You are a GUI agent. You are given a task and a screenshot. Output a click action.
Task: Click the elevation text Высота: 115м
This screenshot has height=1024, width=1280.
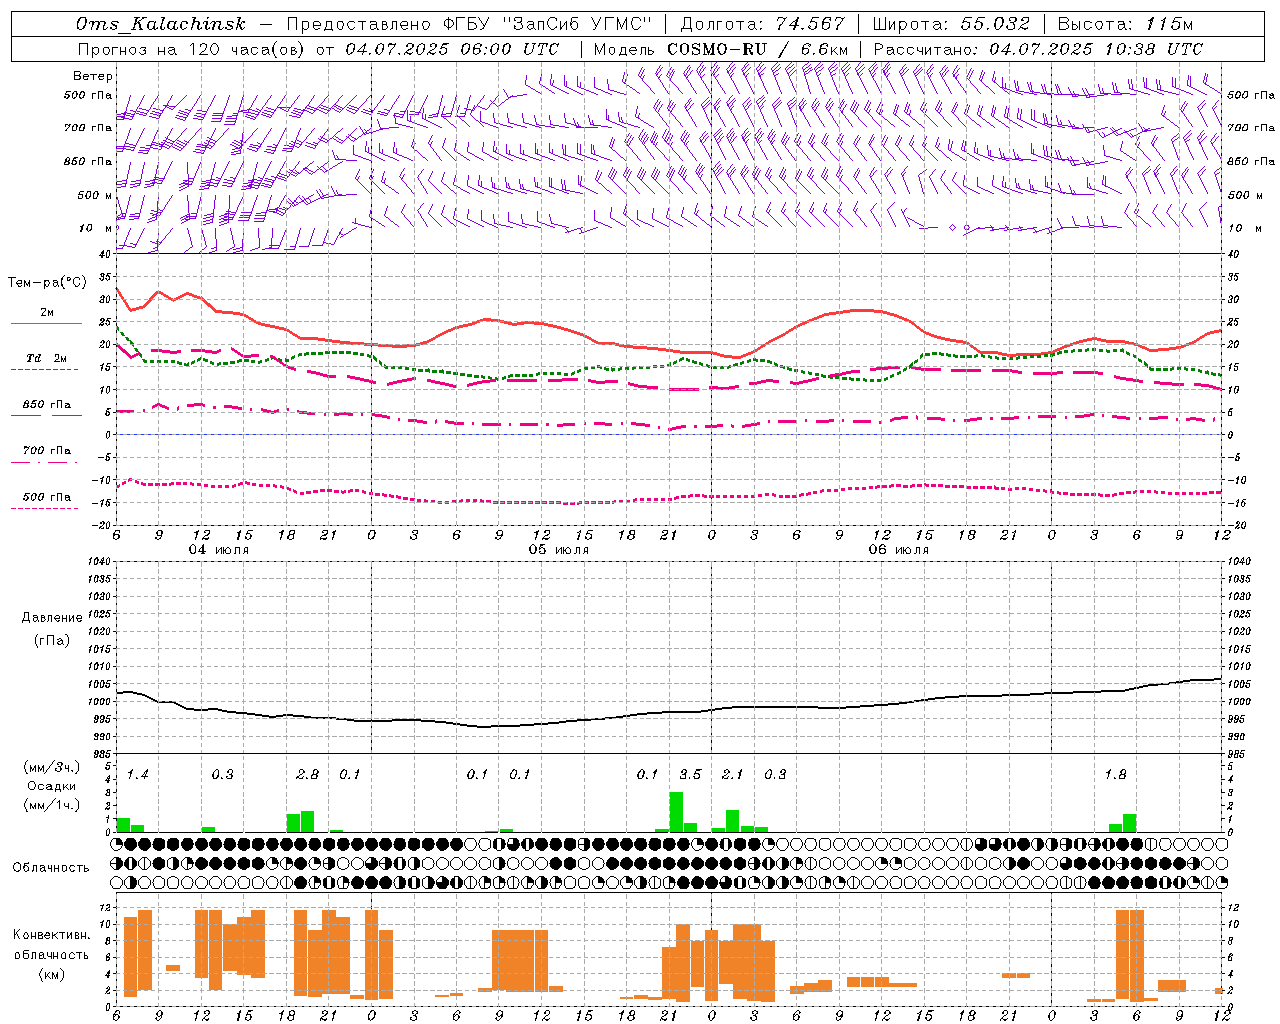(1125, 24)
